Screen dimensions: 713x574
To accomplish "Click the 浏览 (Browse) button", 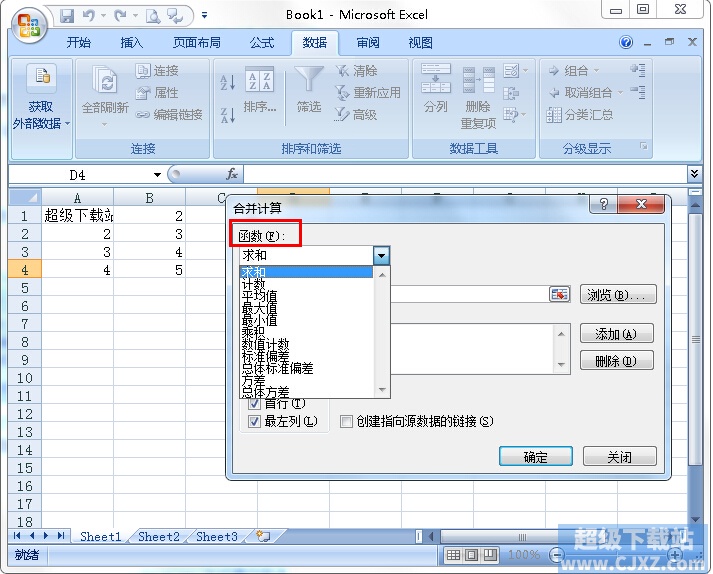I will (618, 295).
